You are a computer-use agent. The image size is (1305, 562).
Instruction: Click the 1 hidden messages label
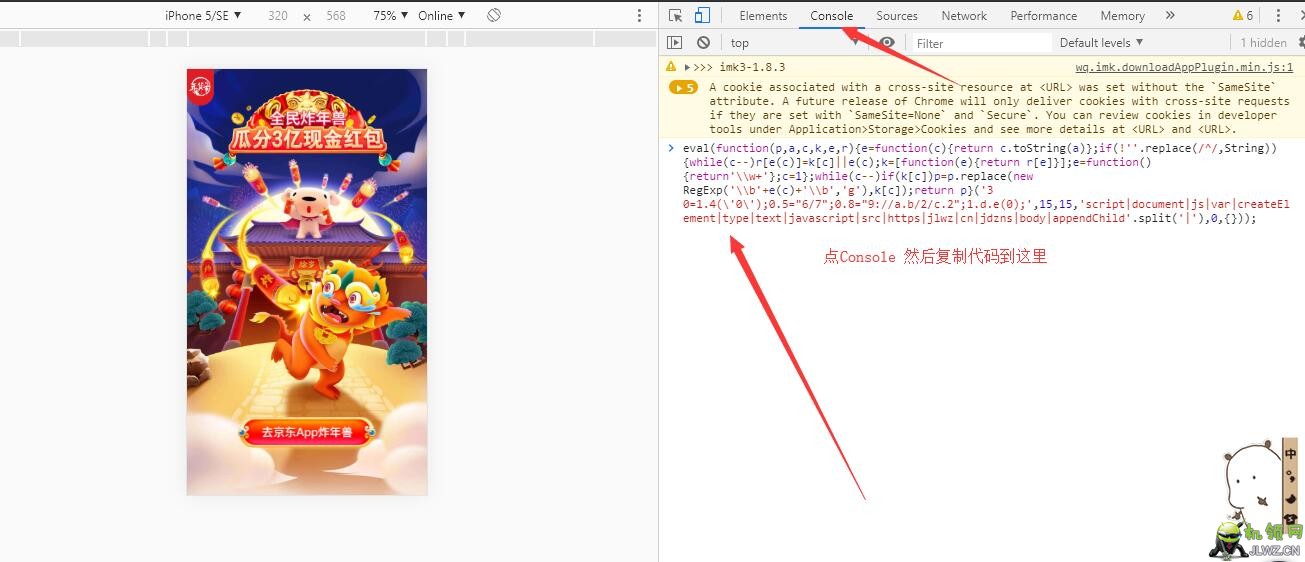click(x=1263, y=43)
